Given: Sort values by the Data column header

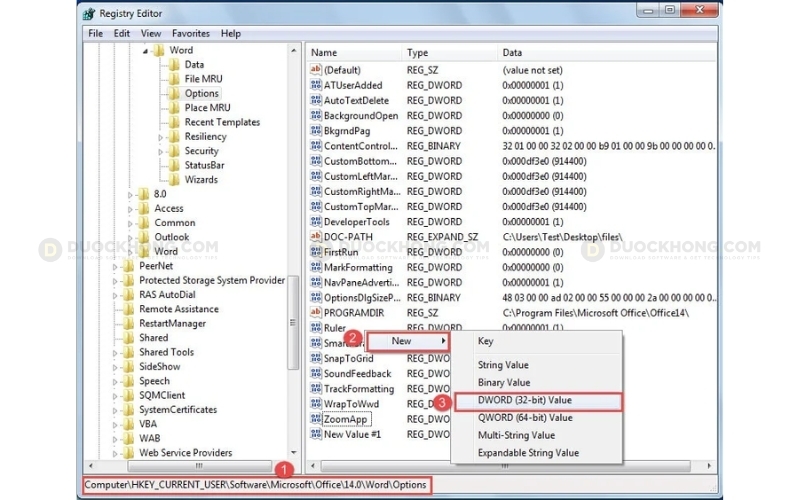Looking at the screenshot, I should pos(607,53).
